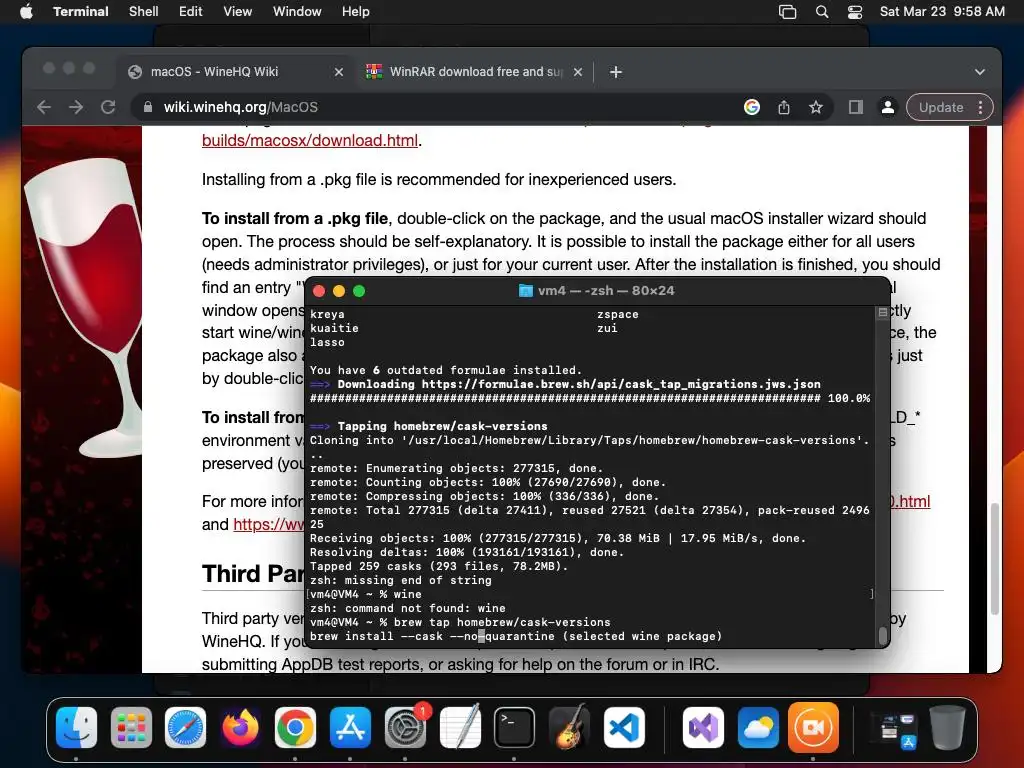This screenshot has width=1024, height=768.
Task: Open the Chrome profile icon
Action: pyautogui.click(x=888, y=107)
